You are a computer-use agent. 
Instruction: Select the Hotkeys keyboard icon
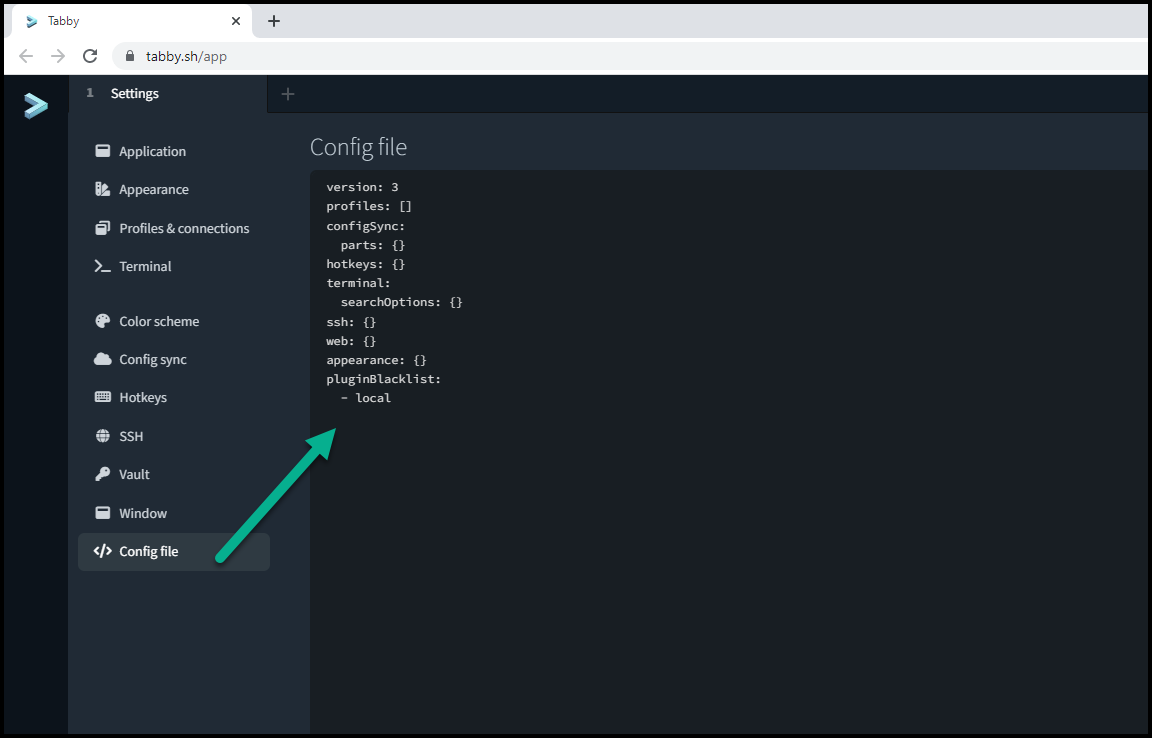tap(103, 397)
